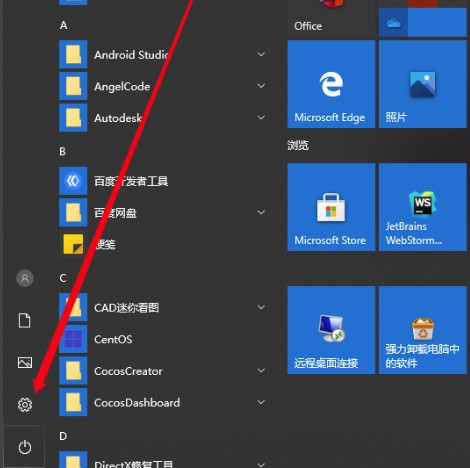Viewport: 470px width, 468px height.
Task: Expand the Autodesk folder chevron
Action: [261, 117]
